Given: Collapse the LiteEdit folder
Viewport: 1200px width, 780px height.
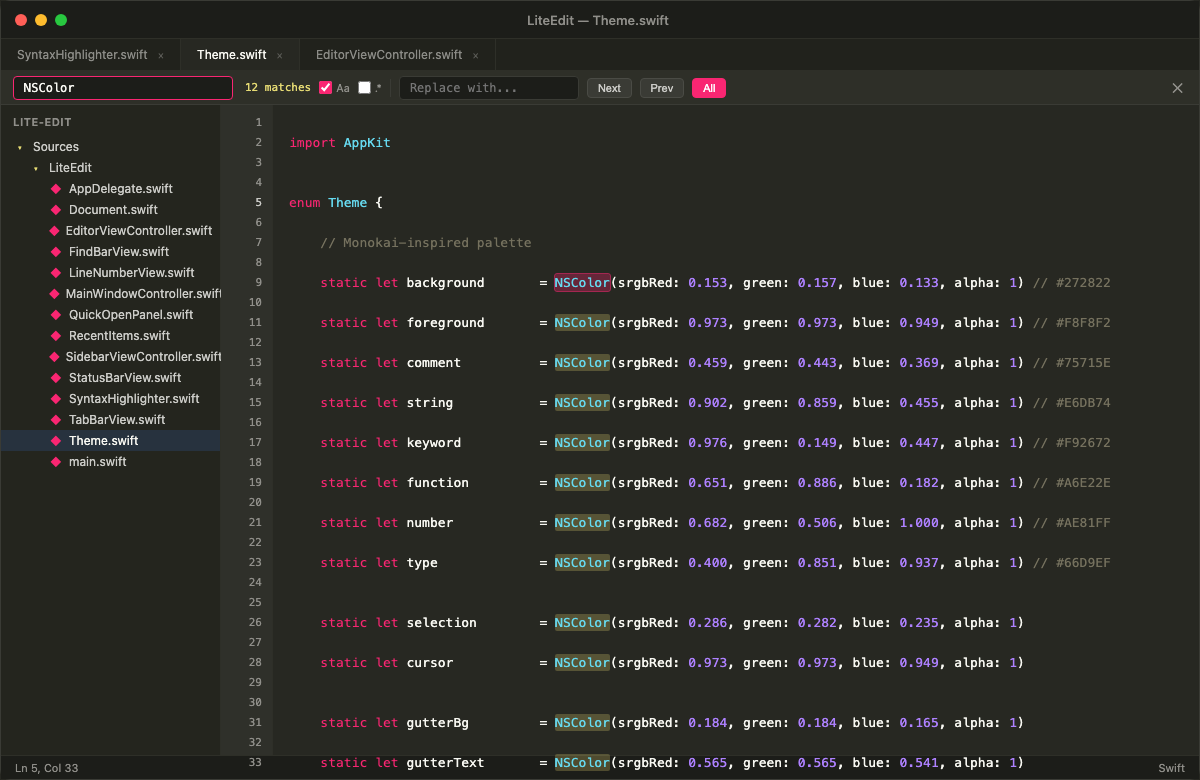Looking at the screenshot, I should click(x=36, y=168).
